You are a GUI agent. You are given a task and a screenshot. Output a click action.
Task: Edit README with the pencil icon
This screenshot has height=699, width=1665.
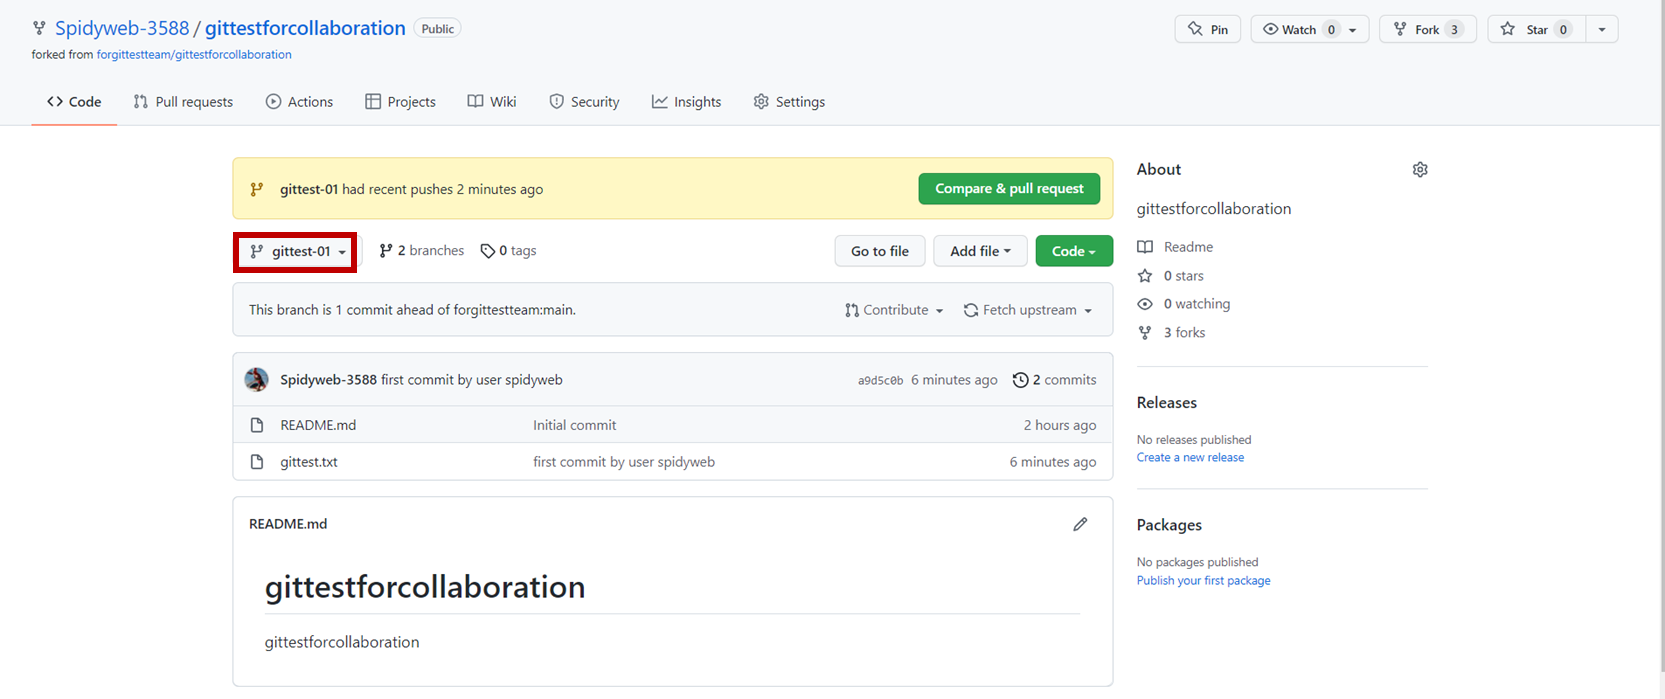pyautogui.click(x=1080, y=524)
